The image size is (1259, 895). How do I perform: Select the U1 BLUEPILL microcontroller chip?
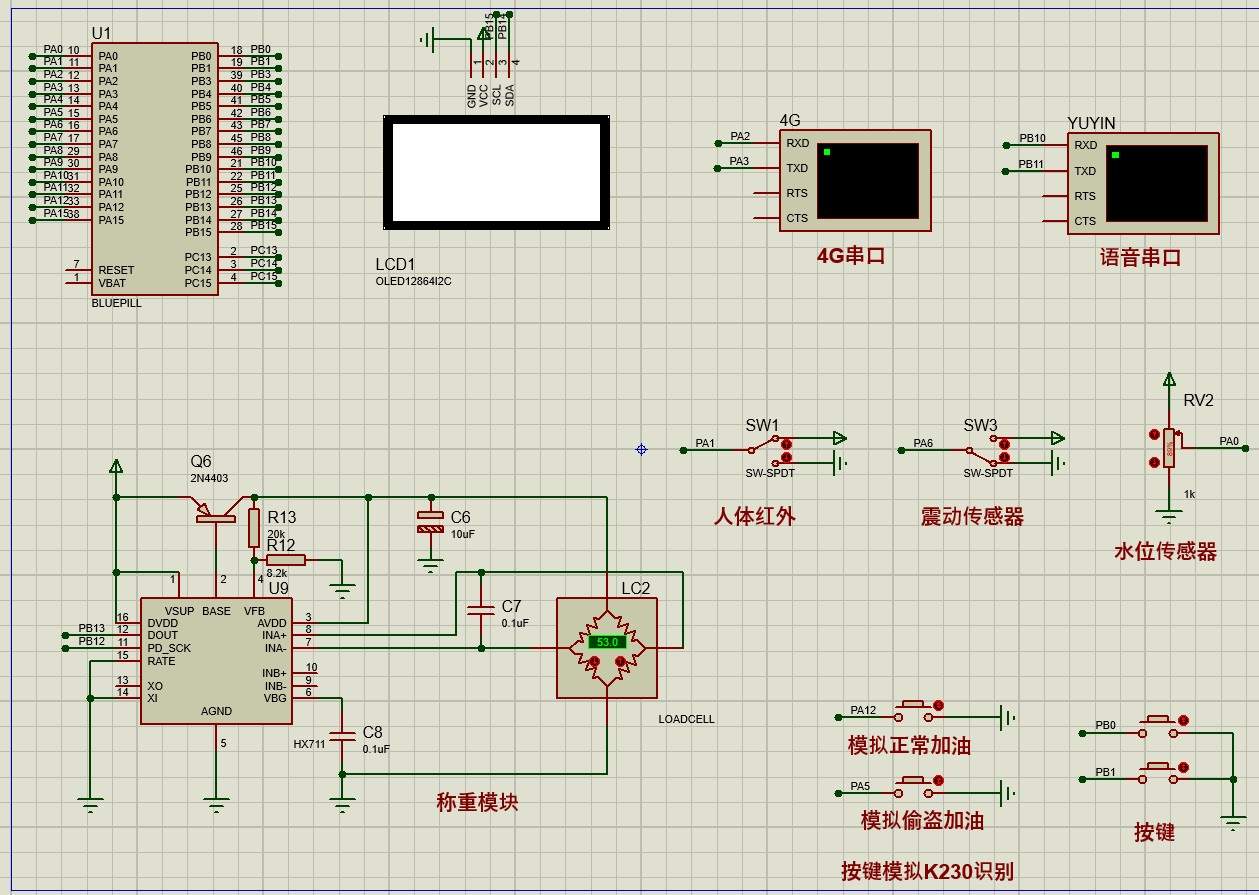pyautogui.click(x=155, y=169)
